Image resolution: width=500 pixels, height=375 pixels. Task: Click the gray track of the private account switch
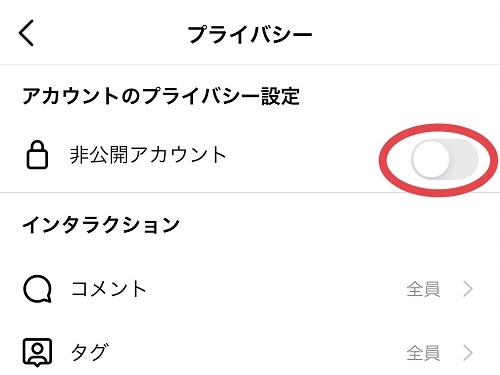click(465, 160)
